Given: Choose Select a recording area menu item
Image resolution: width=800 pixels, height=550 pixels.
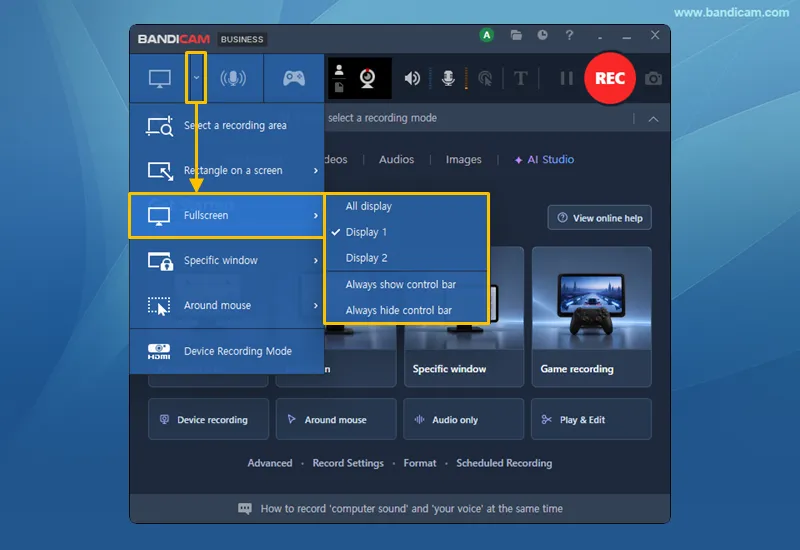Looking at the screenshot, I should [x=227, y=126].
